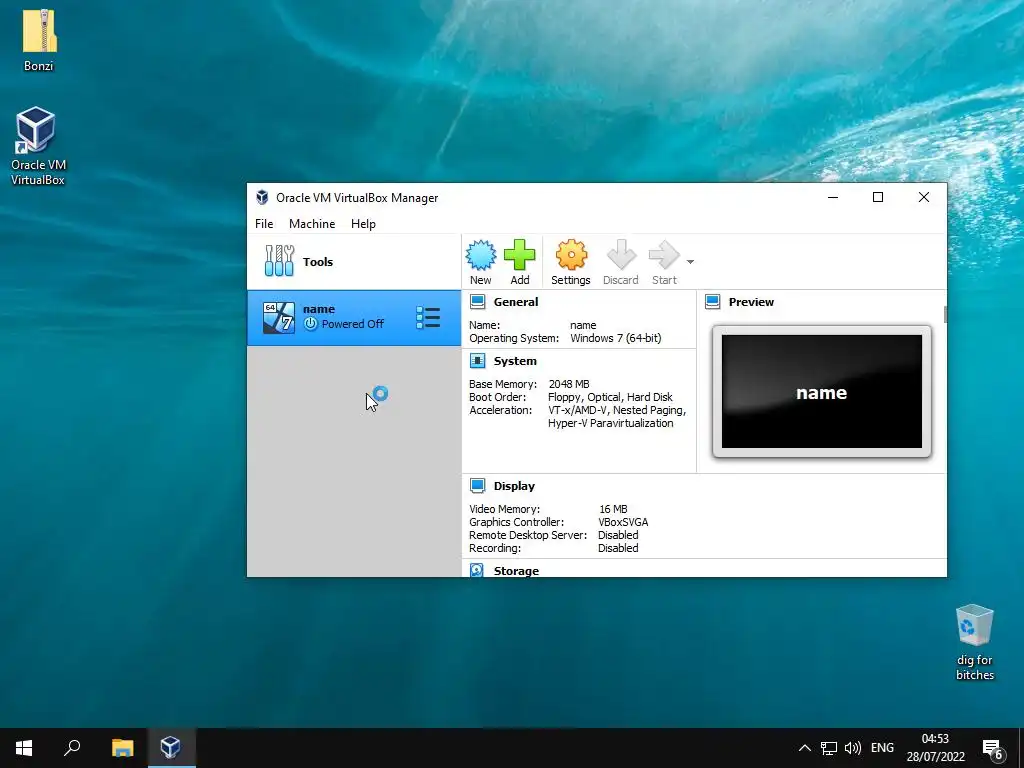
Task: Open the machine tools list icon next to name
Action: [x=428, y=317]
